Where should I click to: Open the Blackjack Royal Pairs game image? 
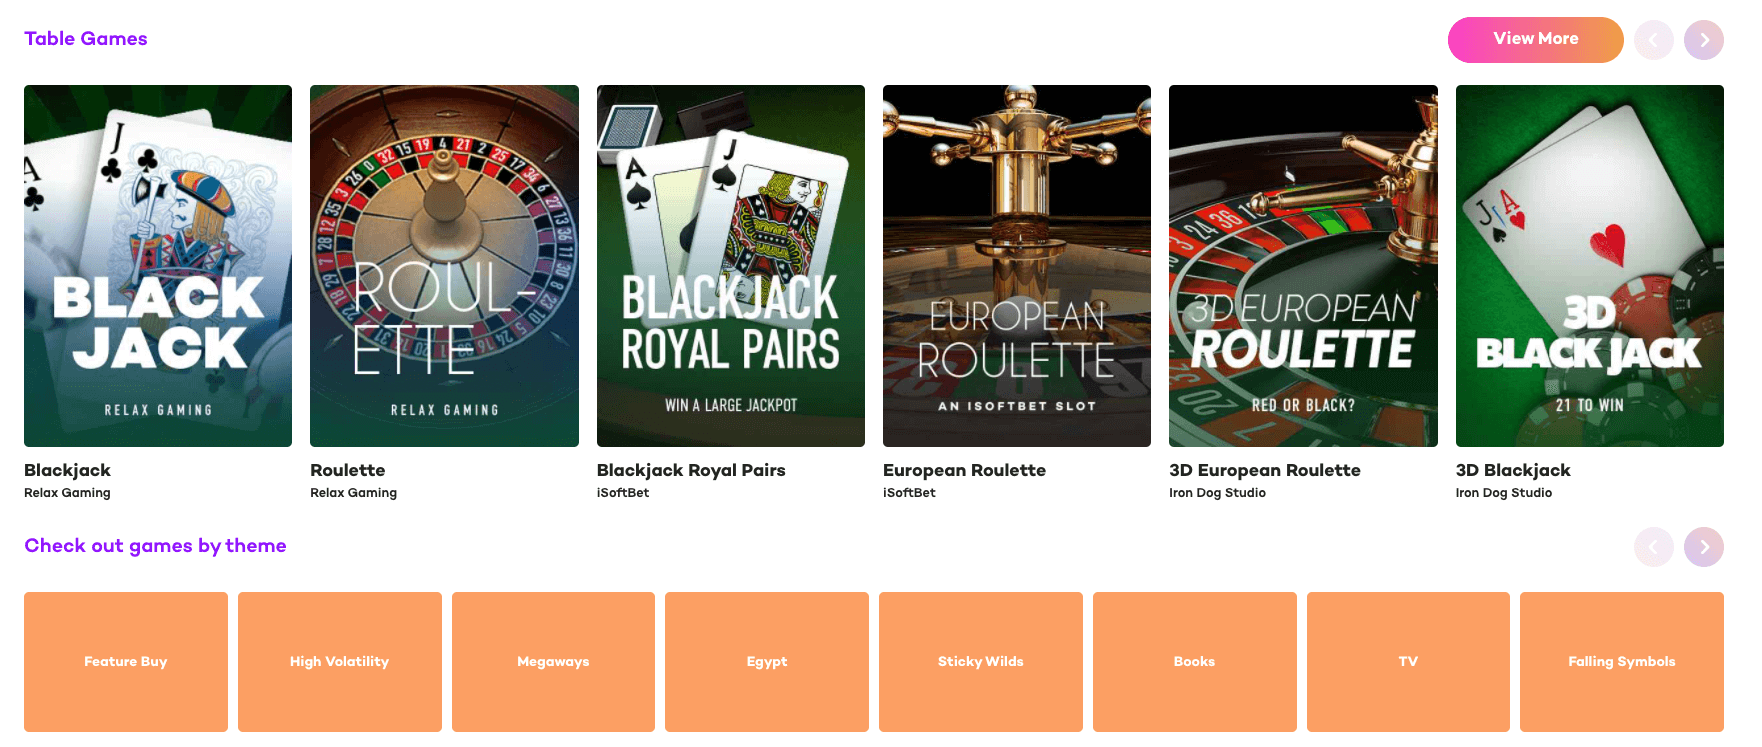coord(731,266)
